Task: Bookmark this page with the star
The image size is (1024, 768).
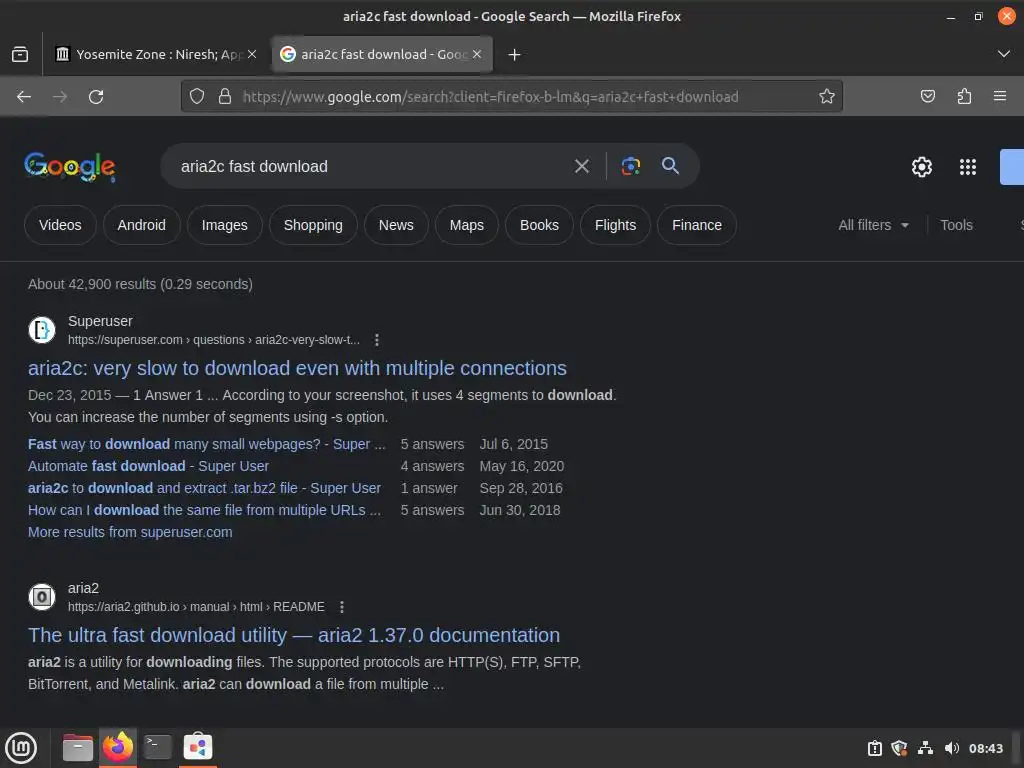Action: coord(827,97)
